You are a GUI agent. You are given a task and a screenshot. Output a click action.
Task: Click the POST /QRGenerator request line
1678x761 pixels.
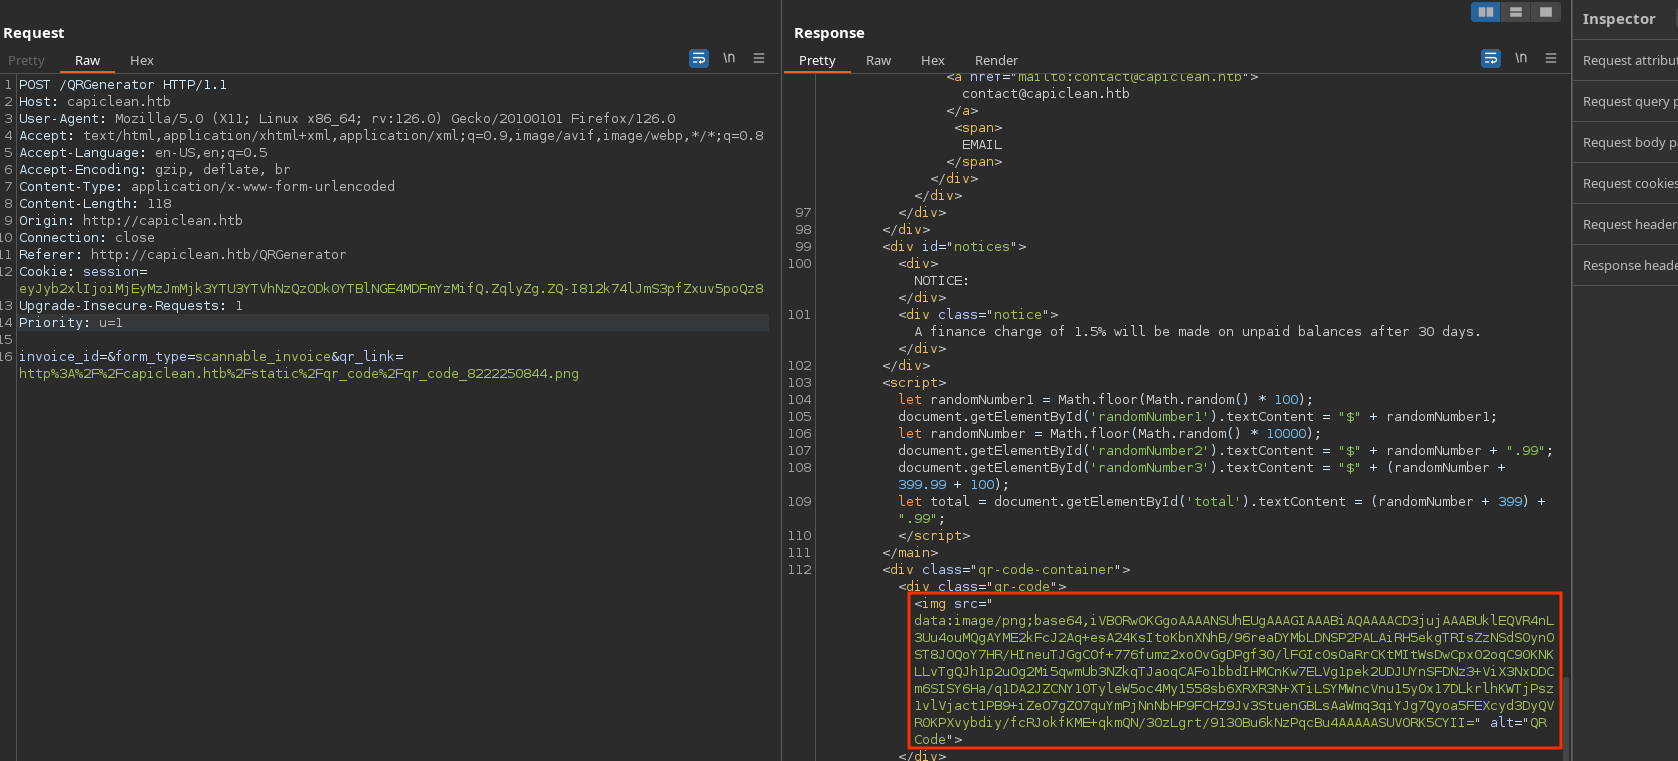pos(123,85)
